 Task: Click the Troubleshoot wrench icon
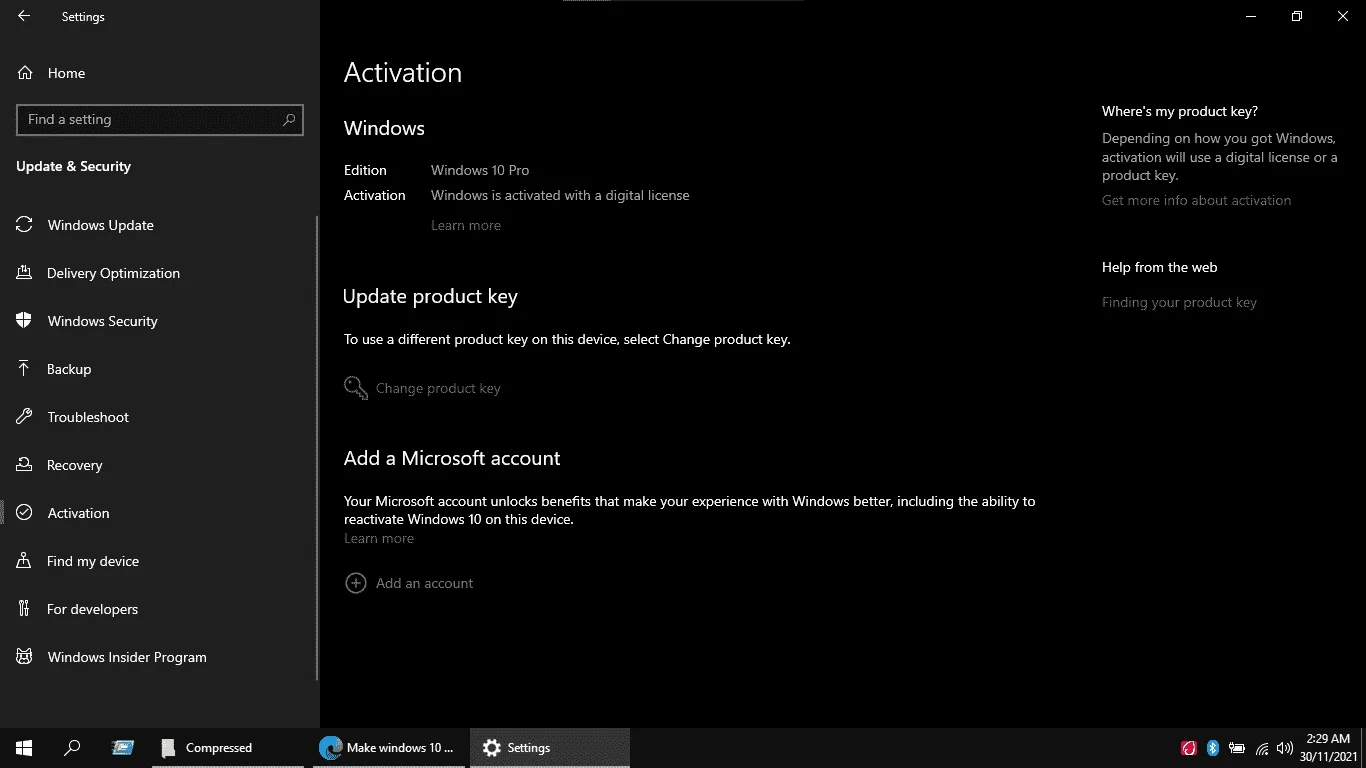(24, 417)
